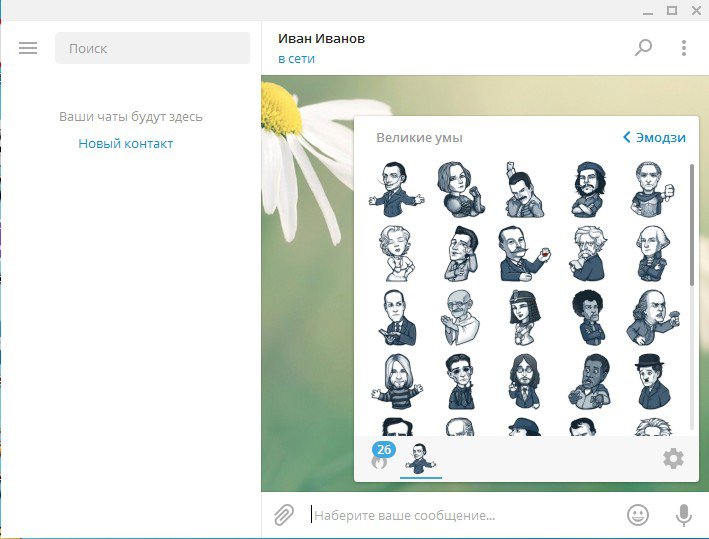Viewport: 709px width, 539px height.
Task: Select the Великие умы sticker pack tab
Action: pyautogui.click(x=420, y=459)
